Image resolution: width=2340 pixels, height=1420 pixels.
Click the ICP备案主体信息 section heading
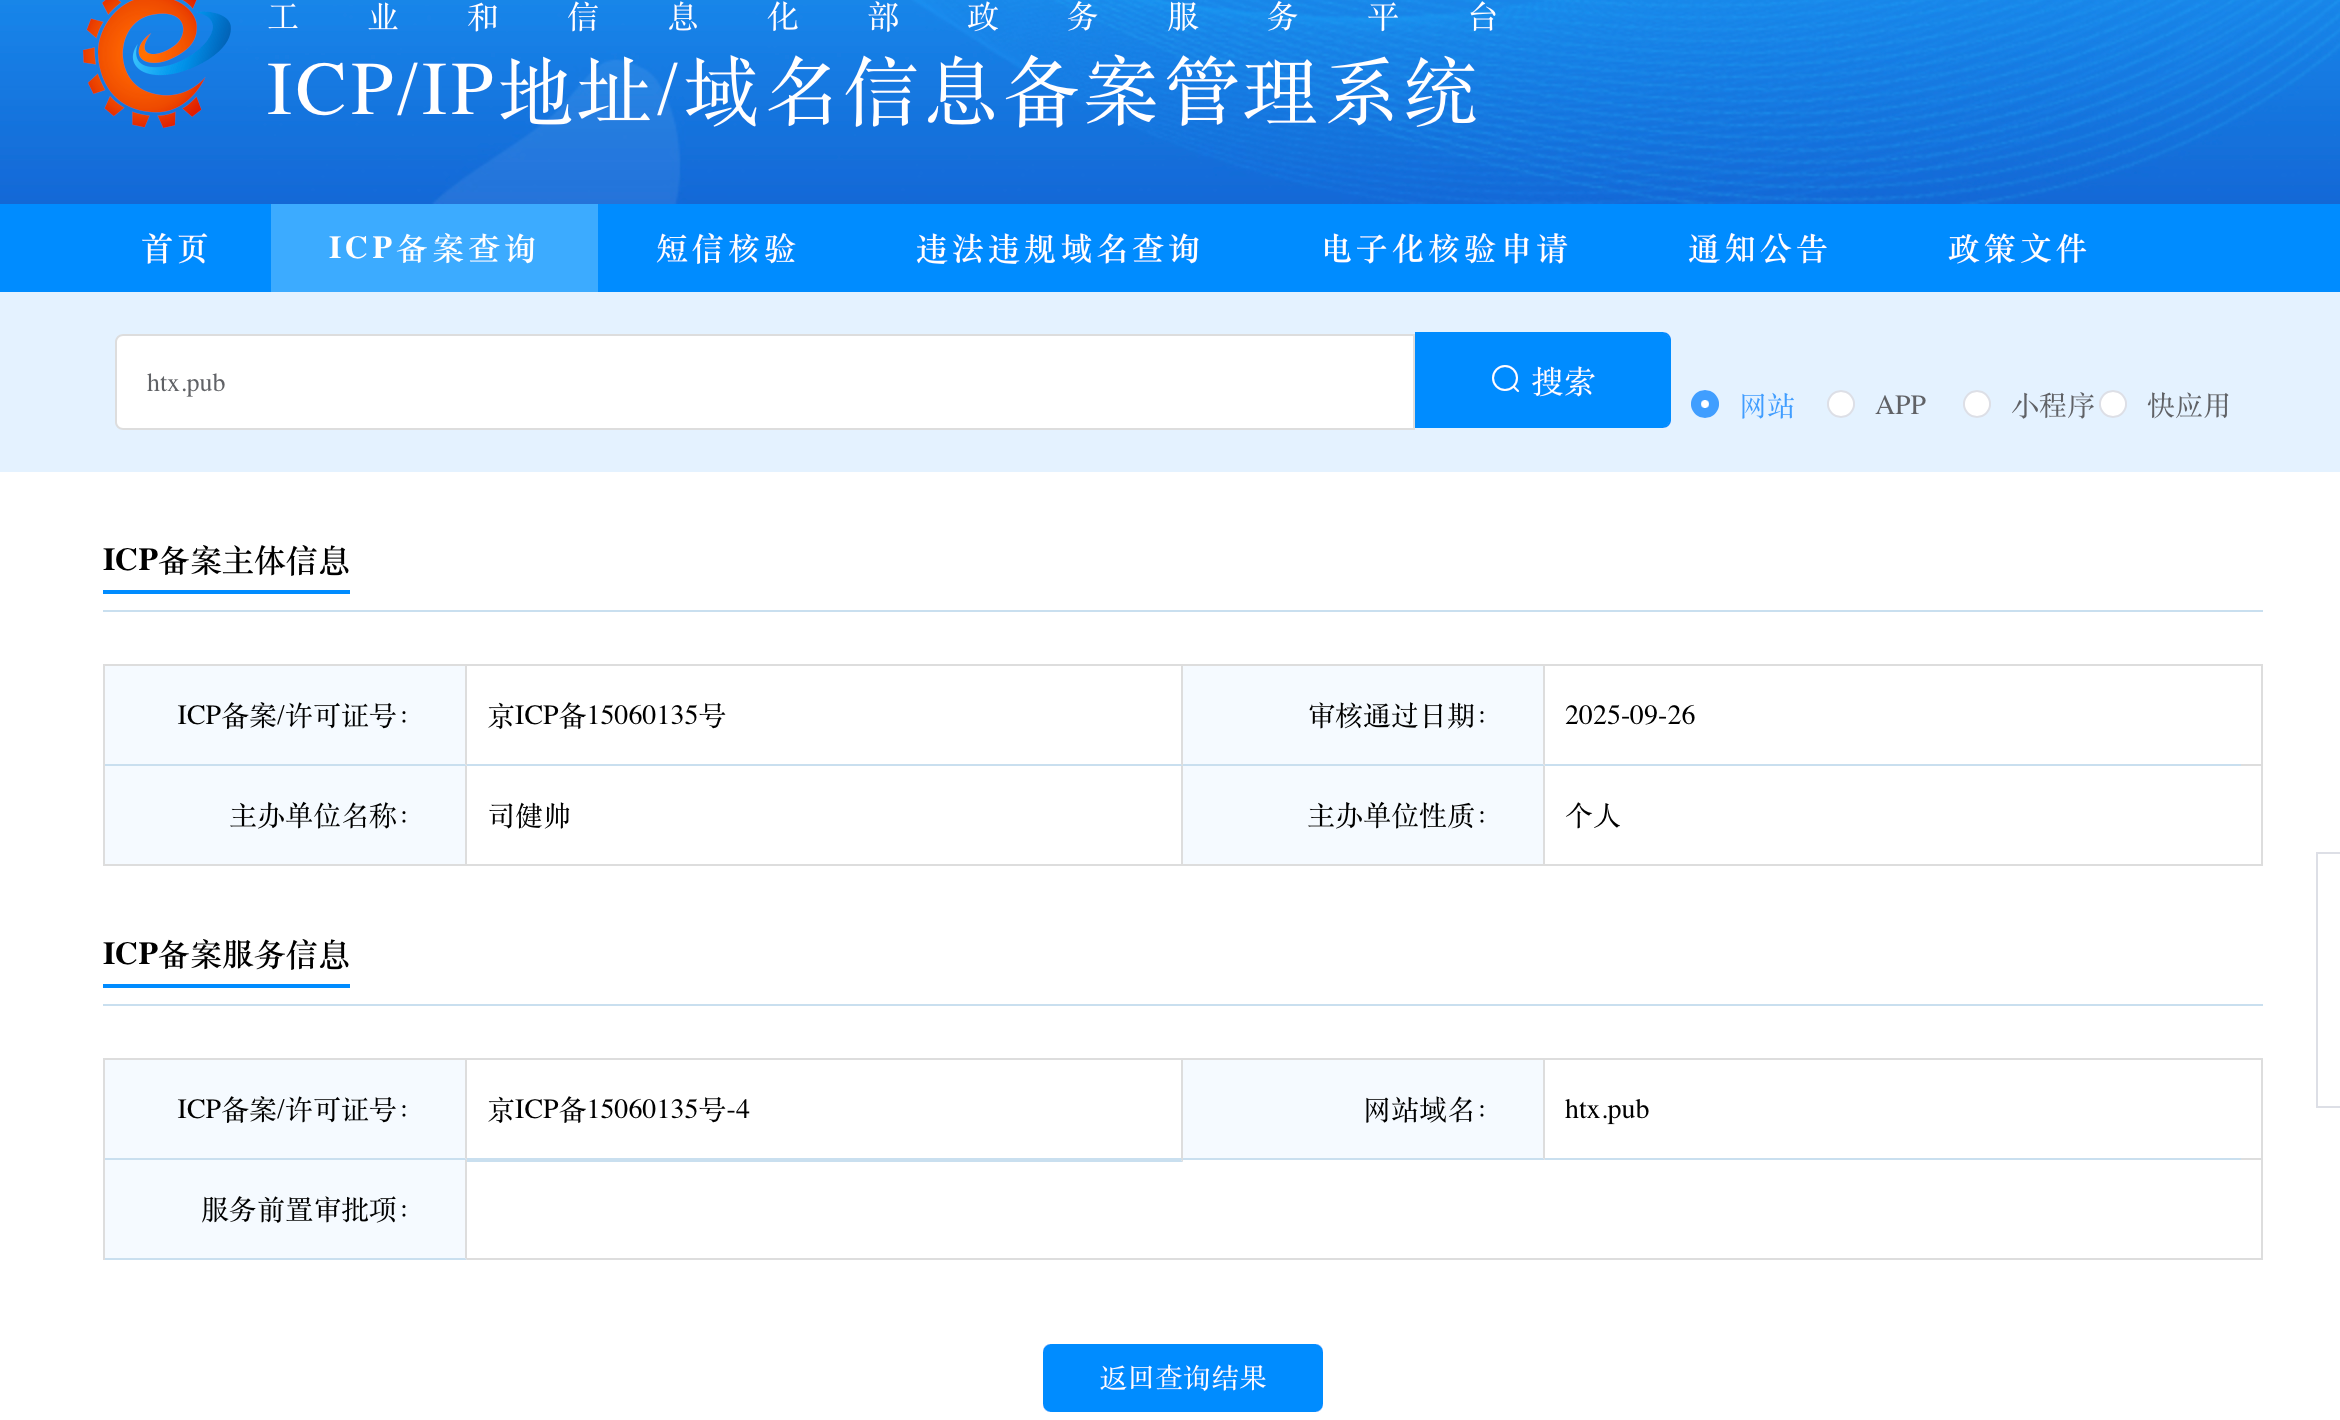pyautogui.click(x=226, y=560)
